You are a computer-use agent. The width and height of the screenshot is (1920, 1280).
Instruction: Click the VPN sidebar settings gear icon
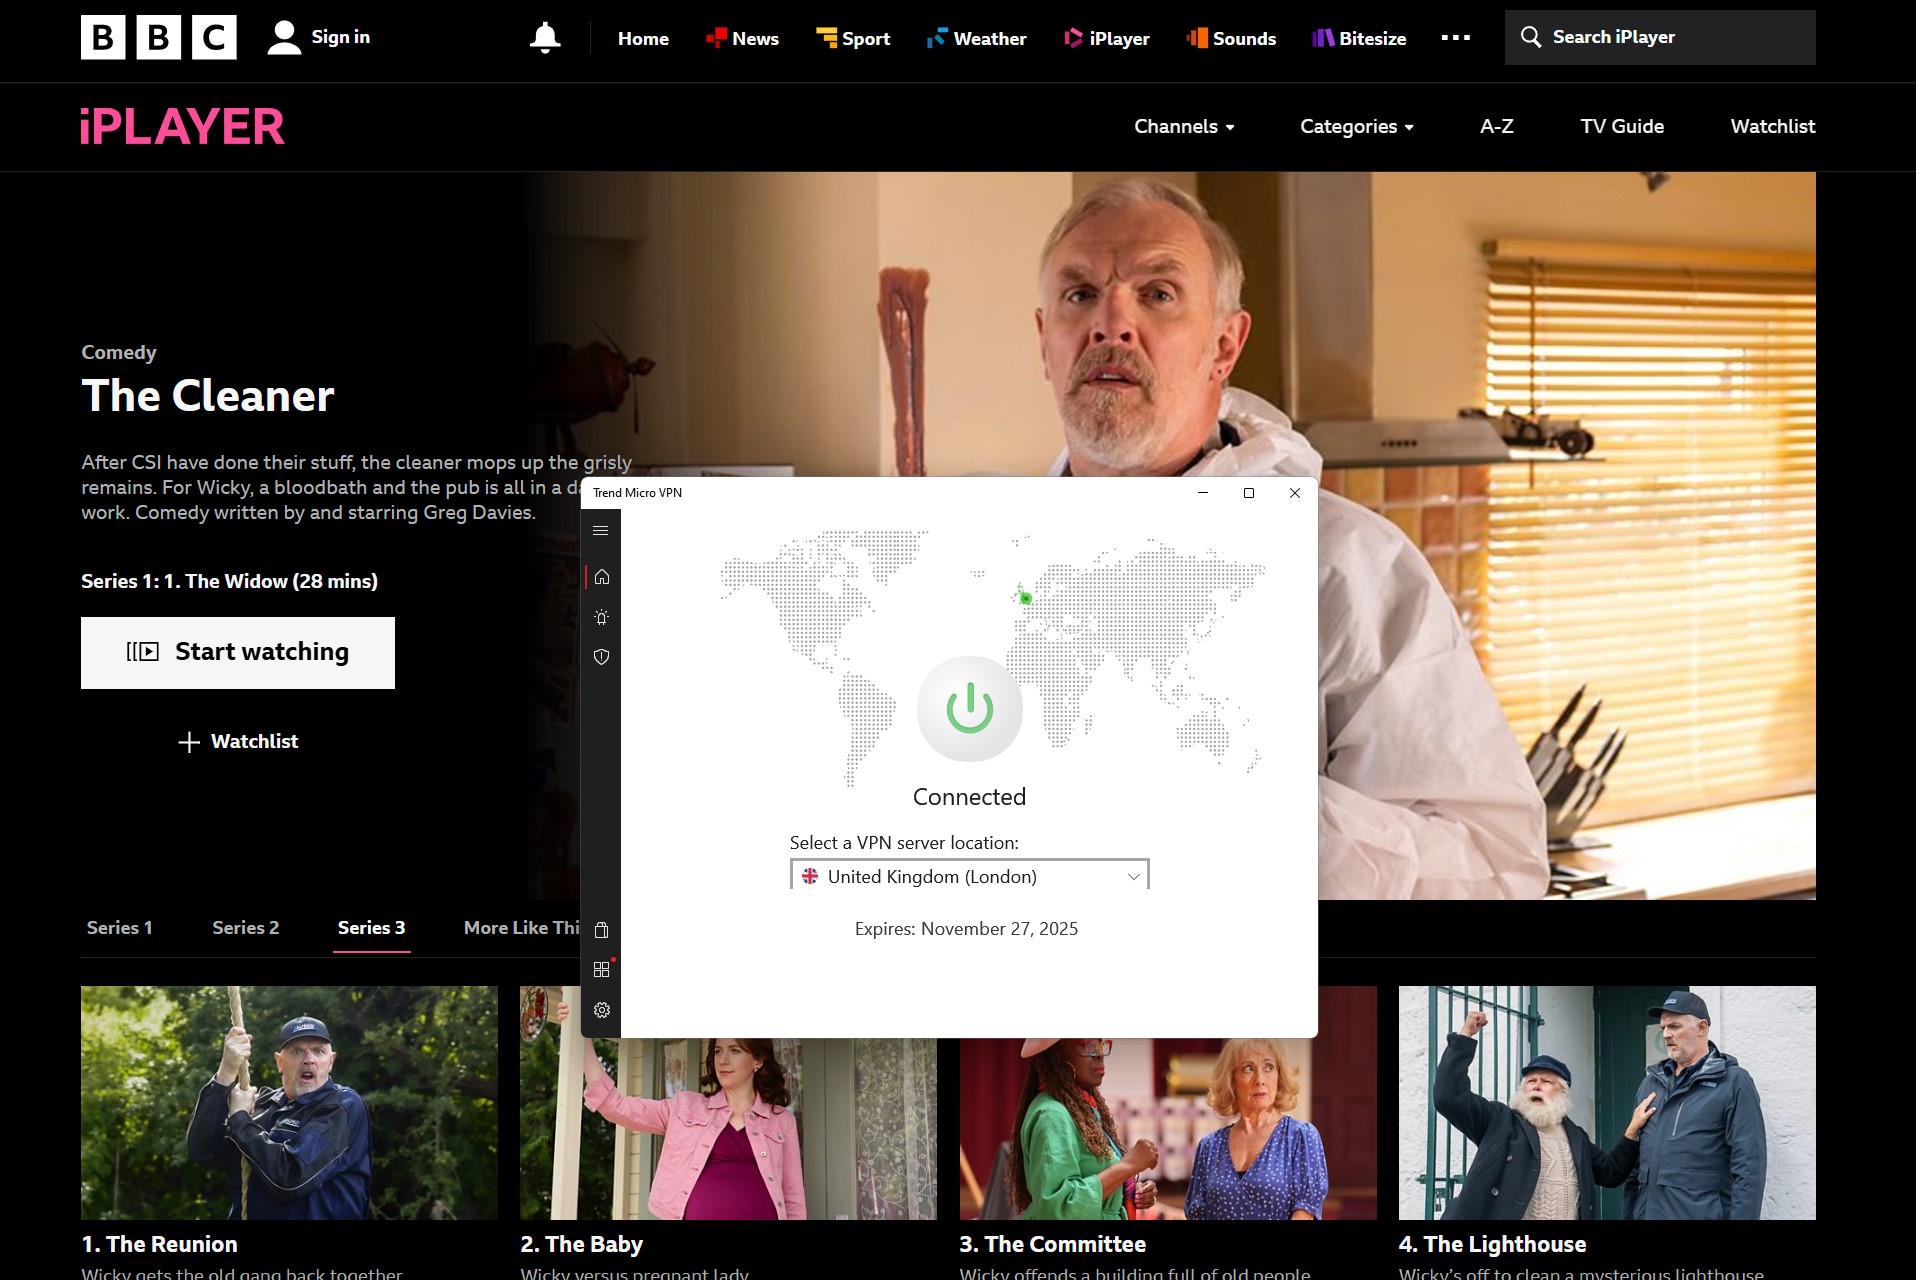(601, 1007)
